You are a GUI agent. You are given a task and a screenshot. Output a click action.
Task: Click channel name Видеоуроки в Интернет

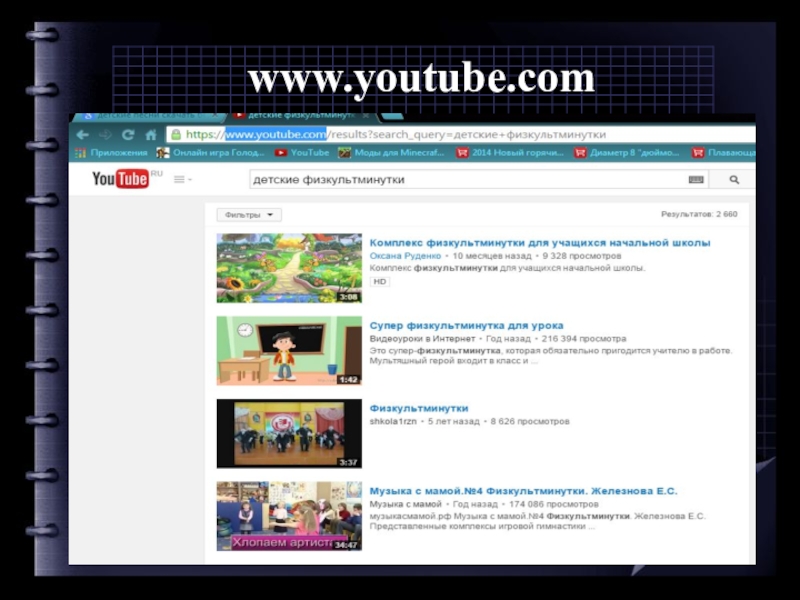pos(422,339)
